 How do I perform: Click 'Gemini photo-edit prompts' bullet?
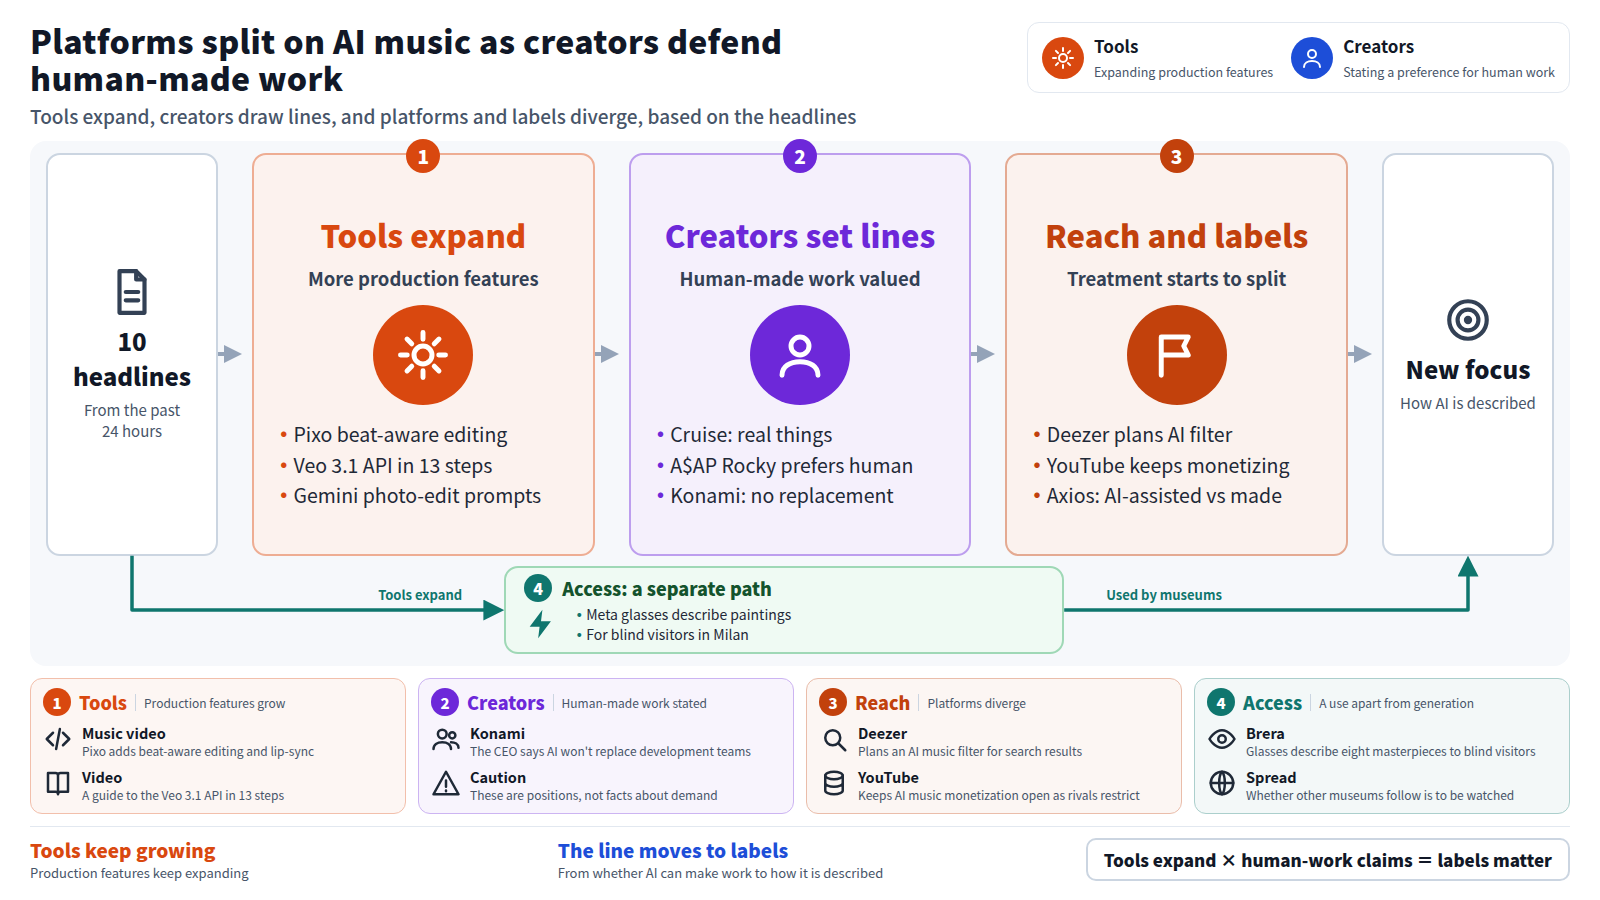click(x=417, y=496)
